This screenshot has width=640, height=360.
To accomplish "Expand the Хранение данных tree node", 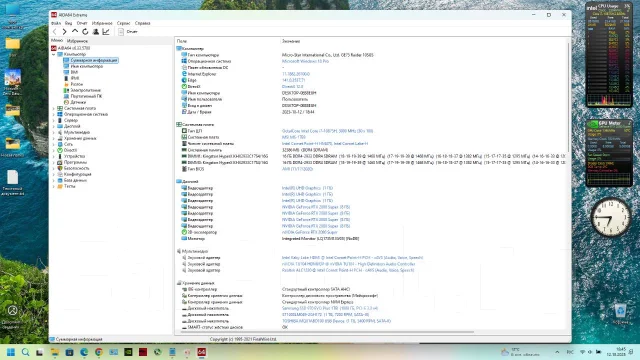I will (x=53, y=138).
